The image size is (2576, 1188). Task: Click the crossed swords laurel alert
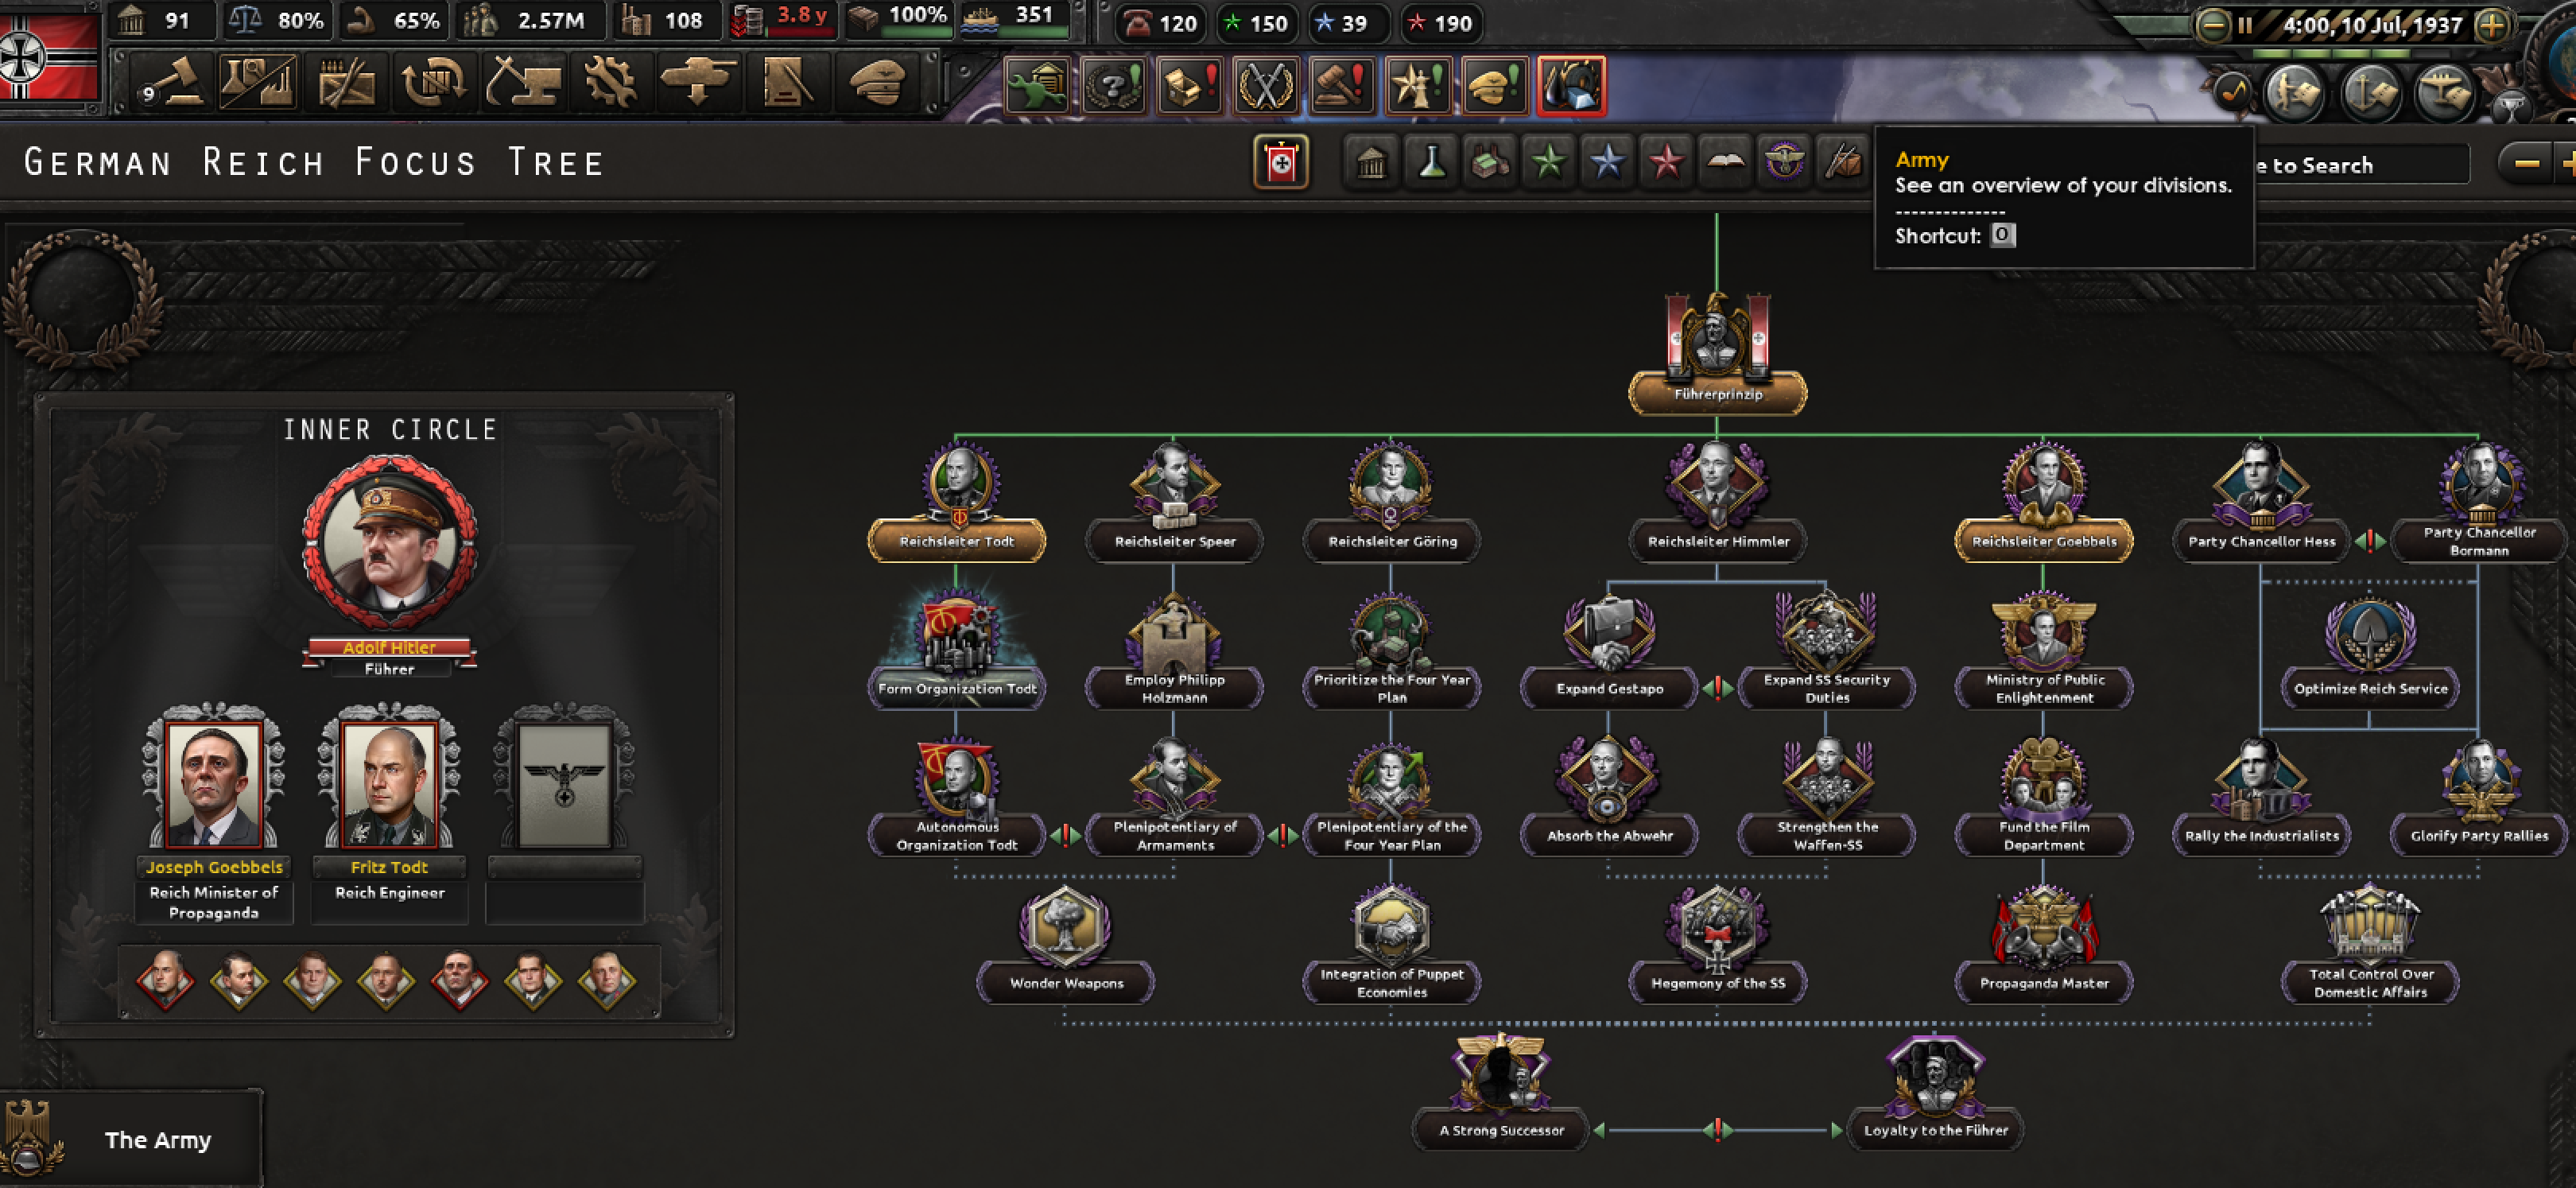click(1265, 85)
